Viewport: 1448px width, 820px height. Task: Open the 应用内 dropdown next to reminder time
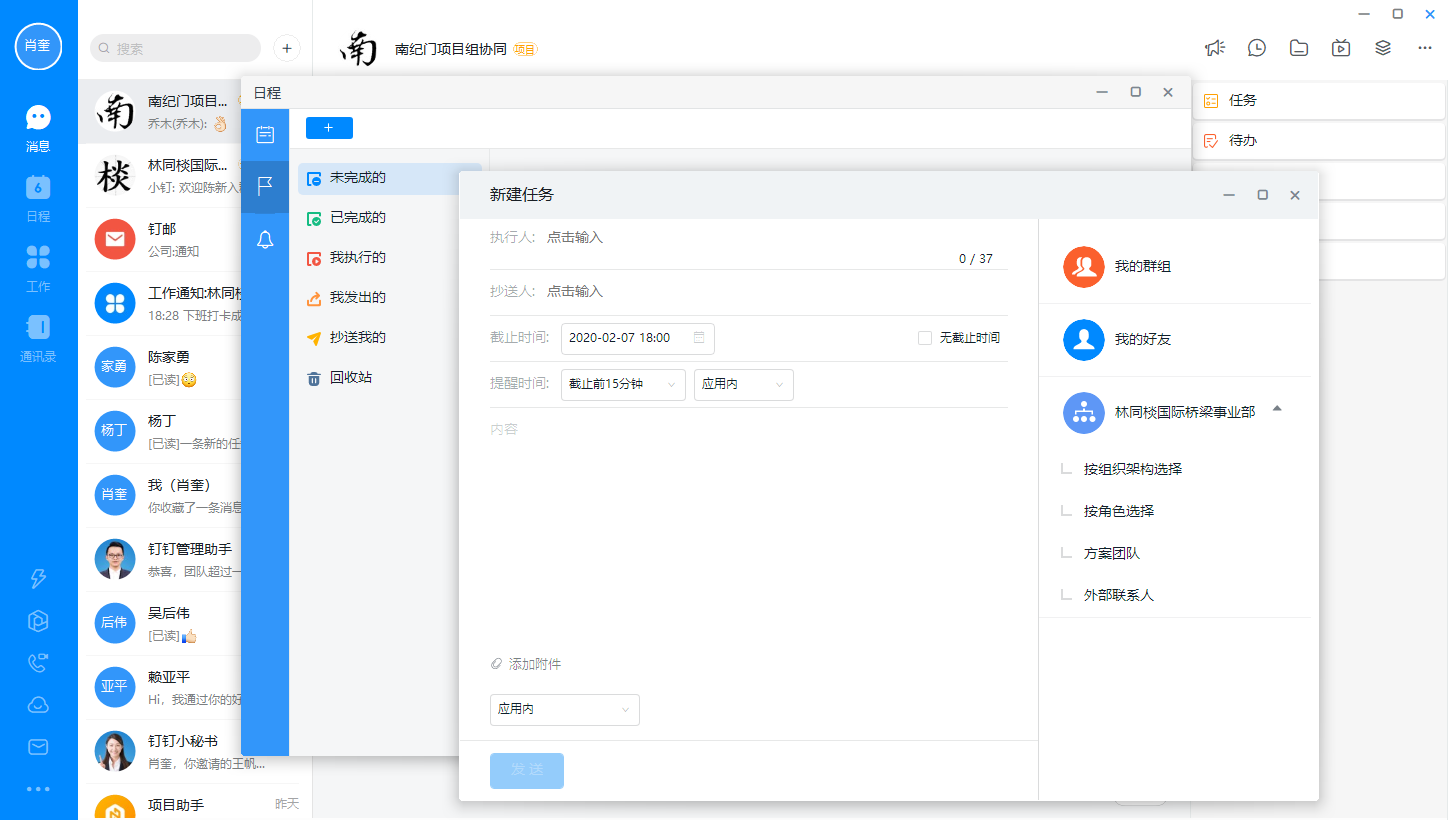click(744, 384)
